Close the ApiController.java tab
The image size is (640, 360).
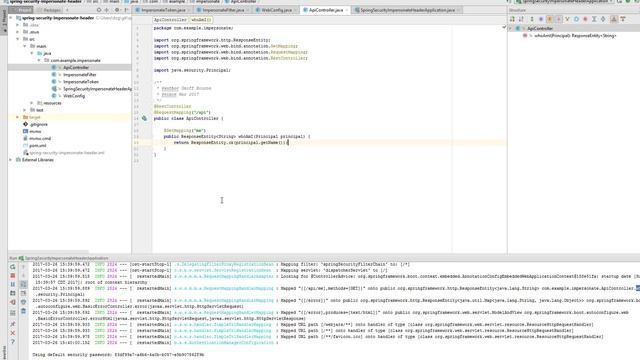pos(347,10)
